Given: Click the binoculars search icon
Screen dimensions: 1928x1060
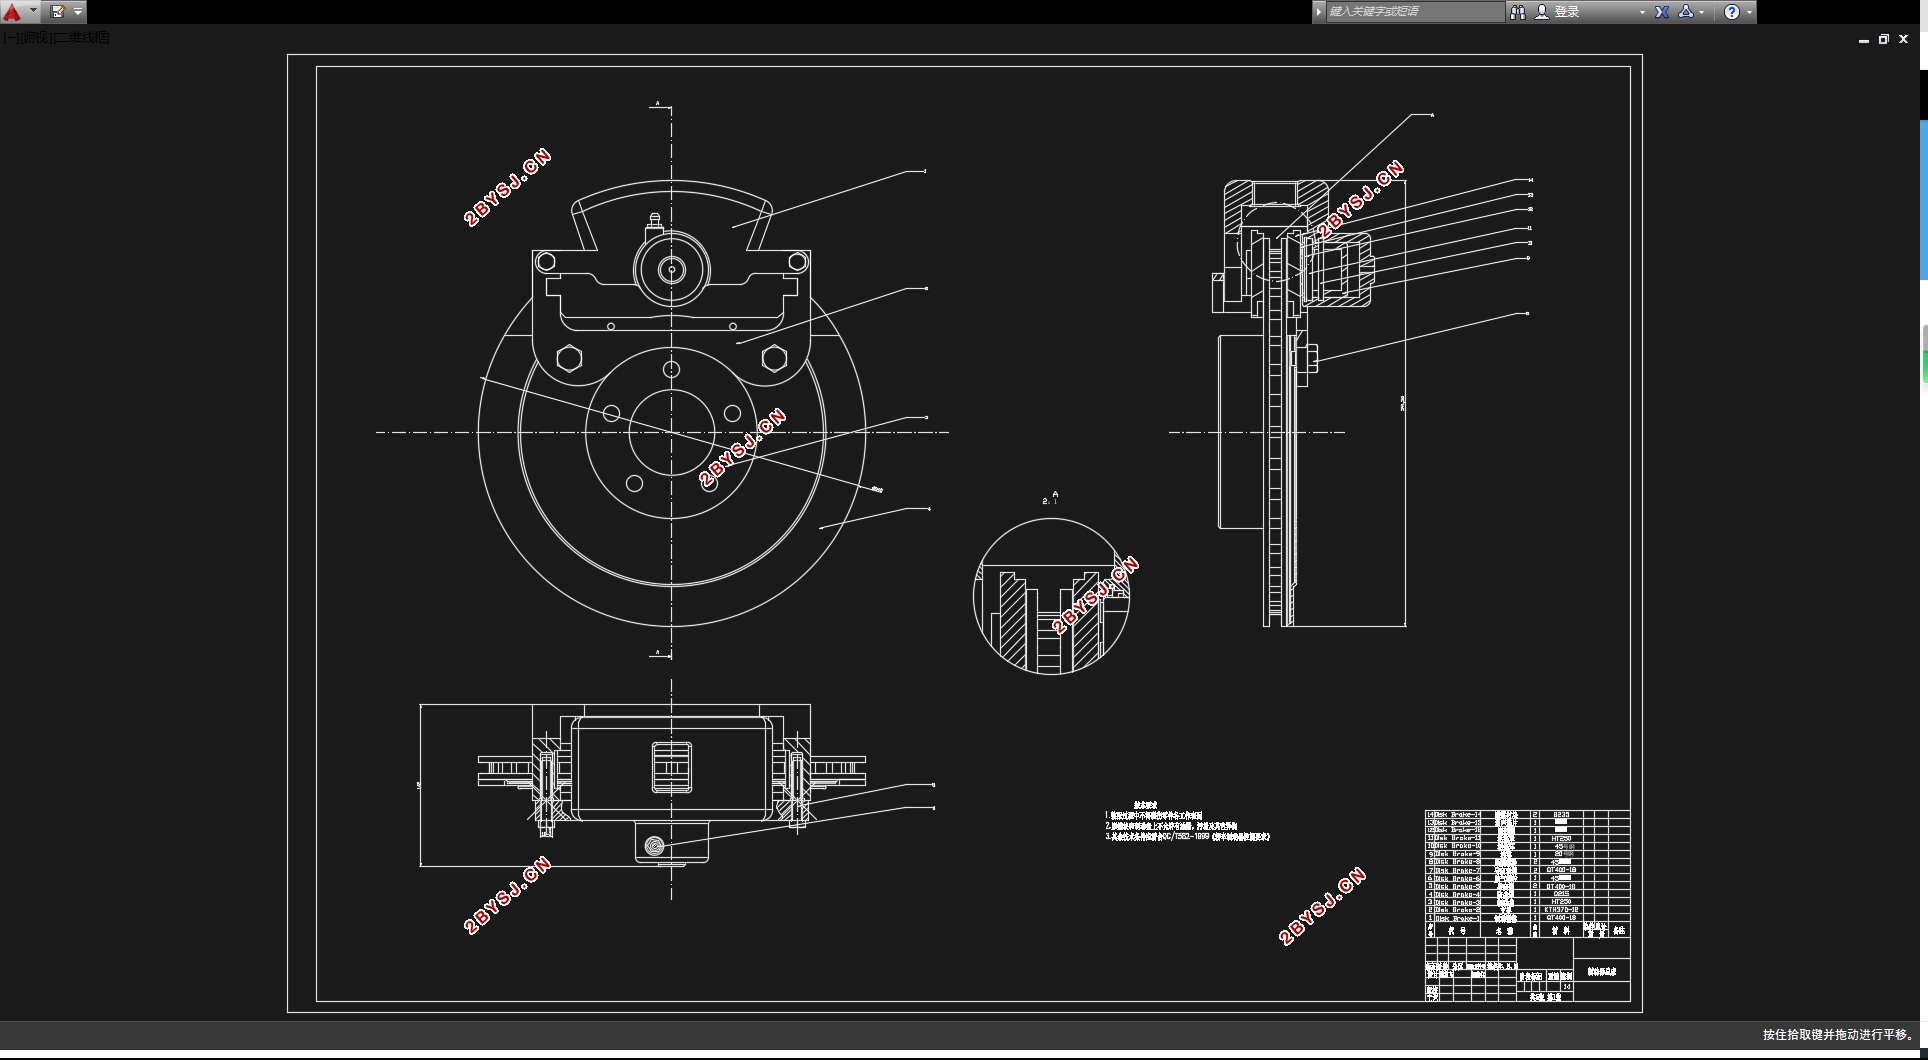Looking at the screenshot, I should 1517,12.
